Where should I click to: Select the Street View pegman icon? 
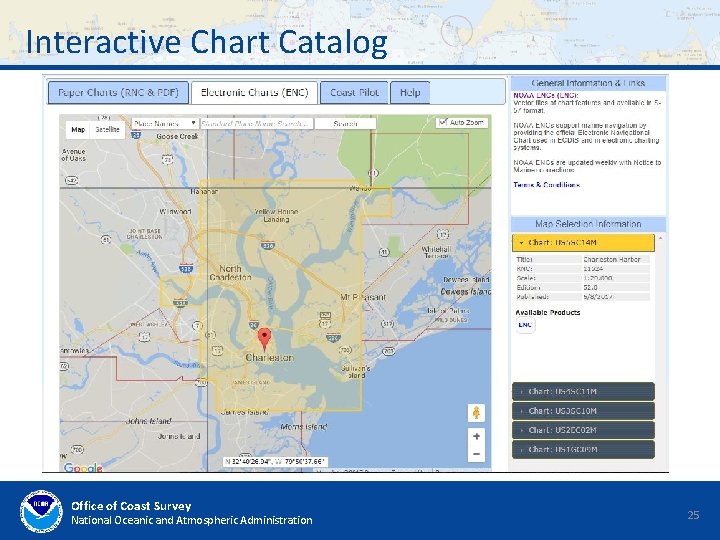click(x=476, y=412)
